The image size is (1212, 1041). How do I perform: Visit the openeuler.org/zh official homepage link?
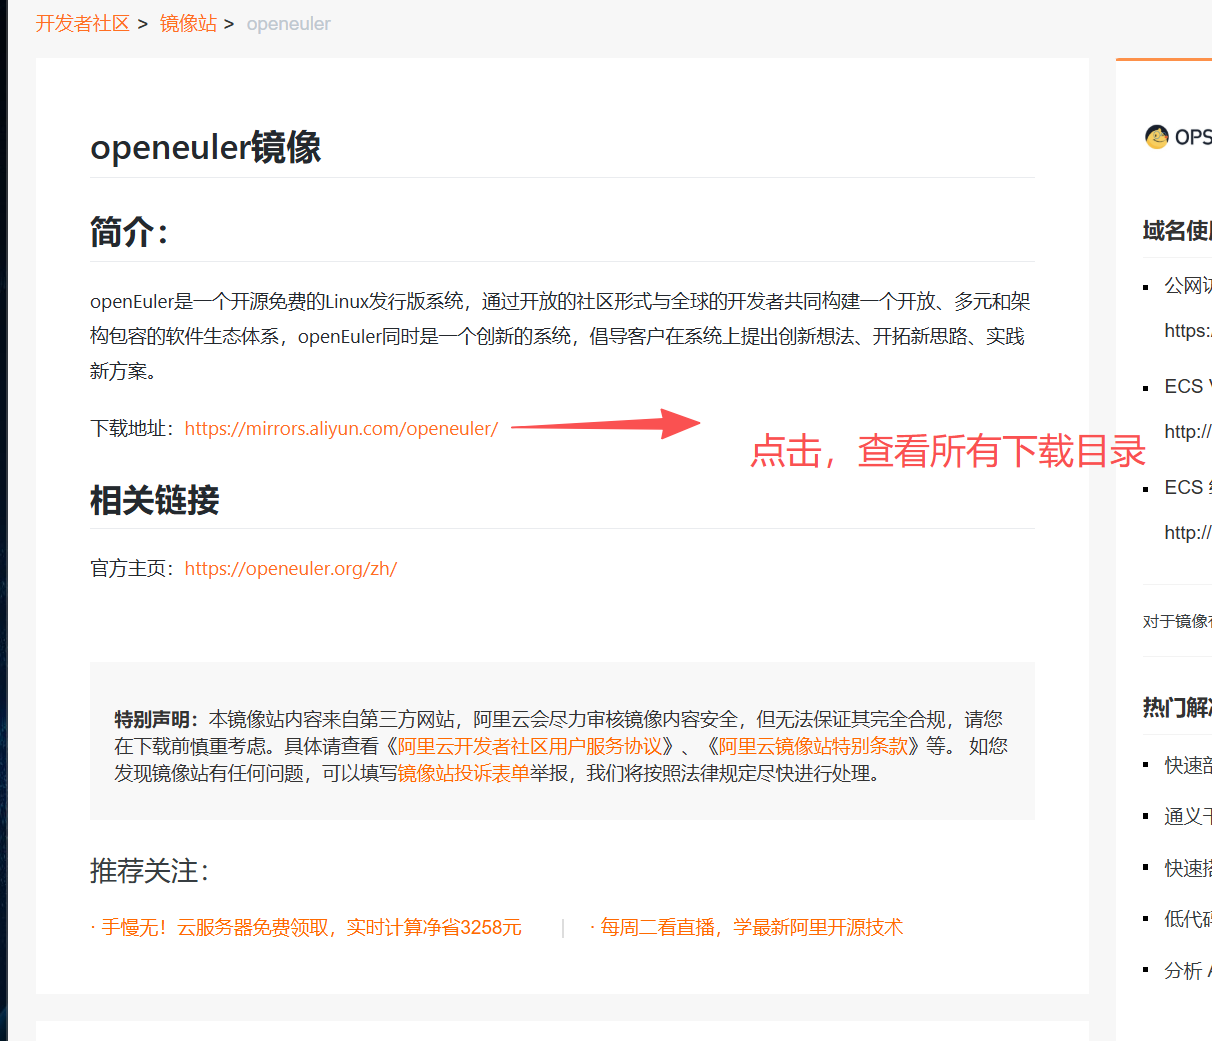click(x=291, y=568)
